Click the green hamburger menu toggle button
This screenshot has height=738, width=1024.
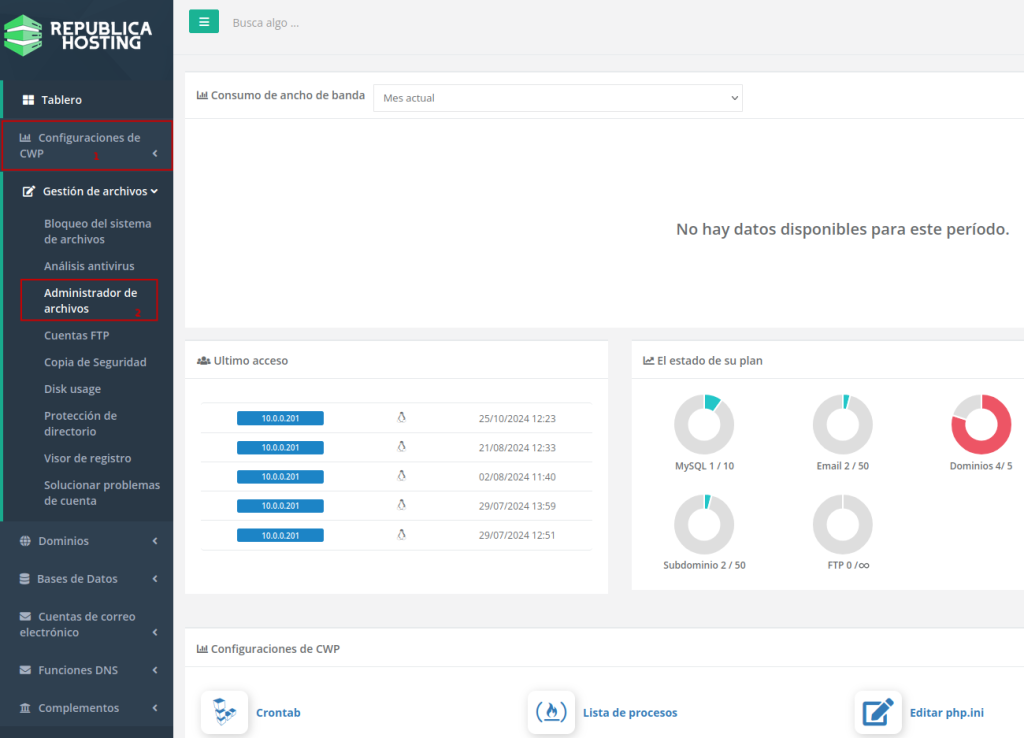click(x=203, y=21)
